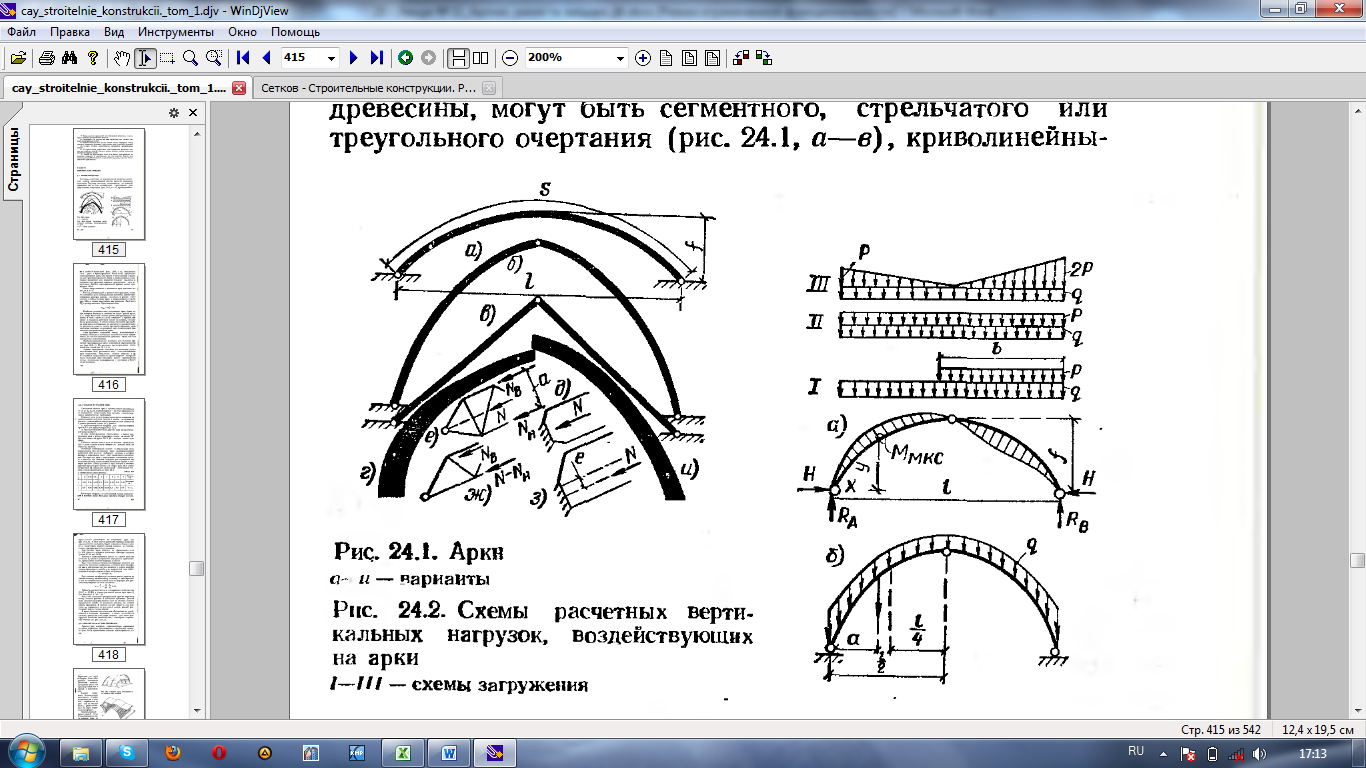Open Skype from the taskbar
The image size is (1366, 768).
tap(127, 752)
